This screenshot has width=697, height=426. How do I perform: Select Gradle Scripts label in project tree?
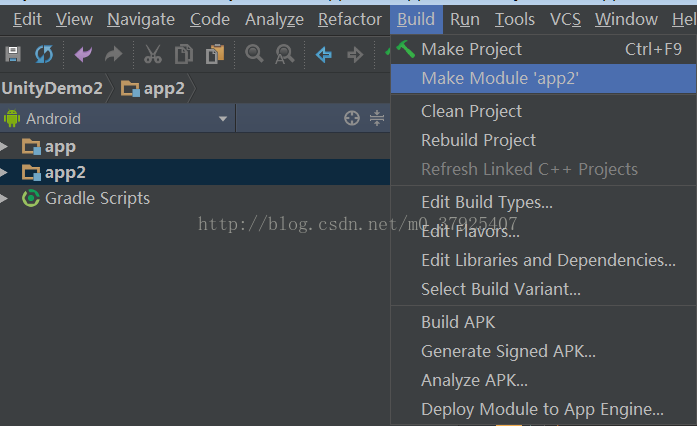[97, 198]
